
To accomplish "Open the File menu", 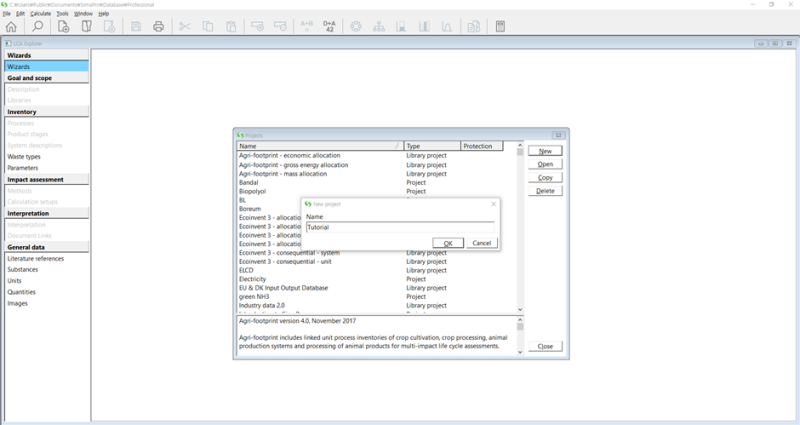I will click(7, 14).
